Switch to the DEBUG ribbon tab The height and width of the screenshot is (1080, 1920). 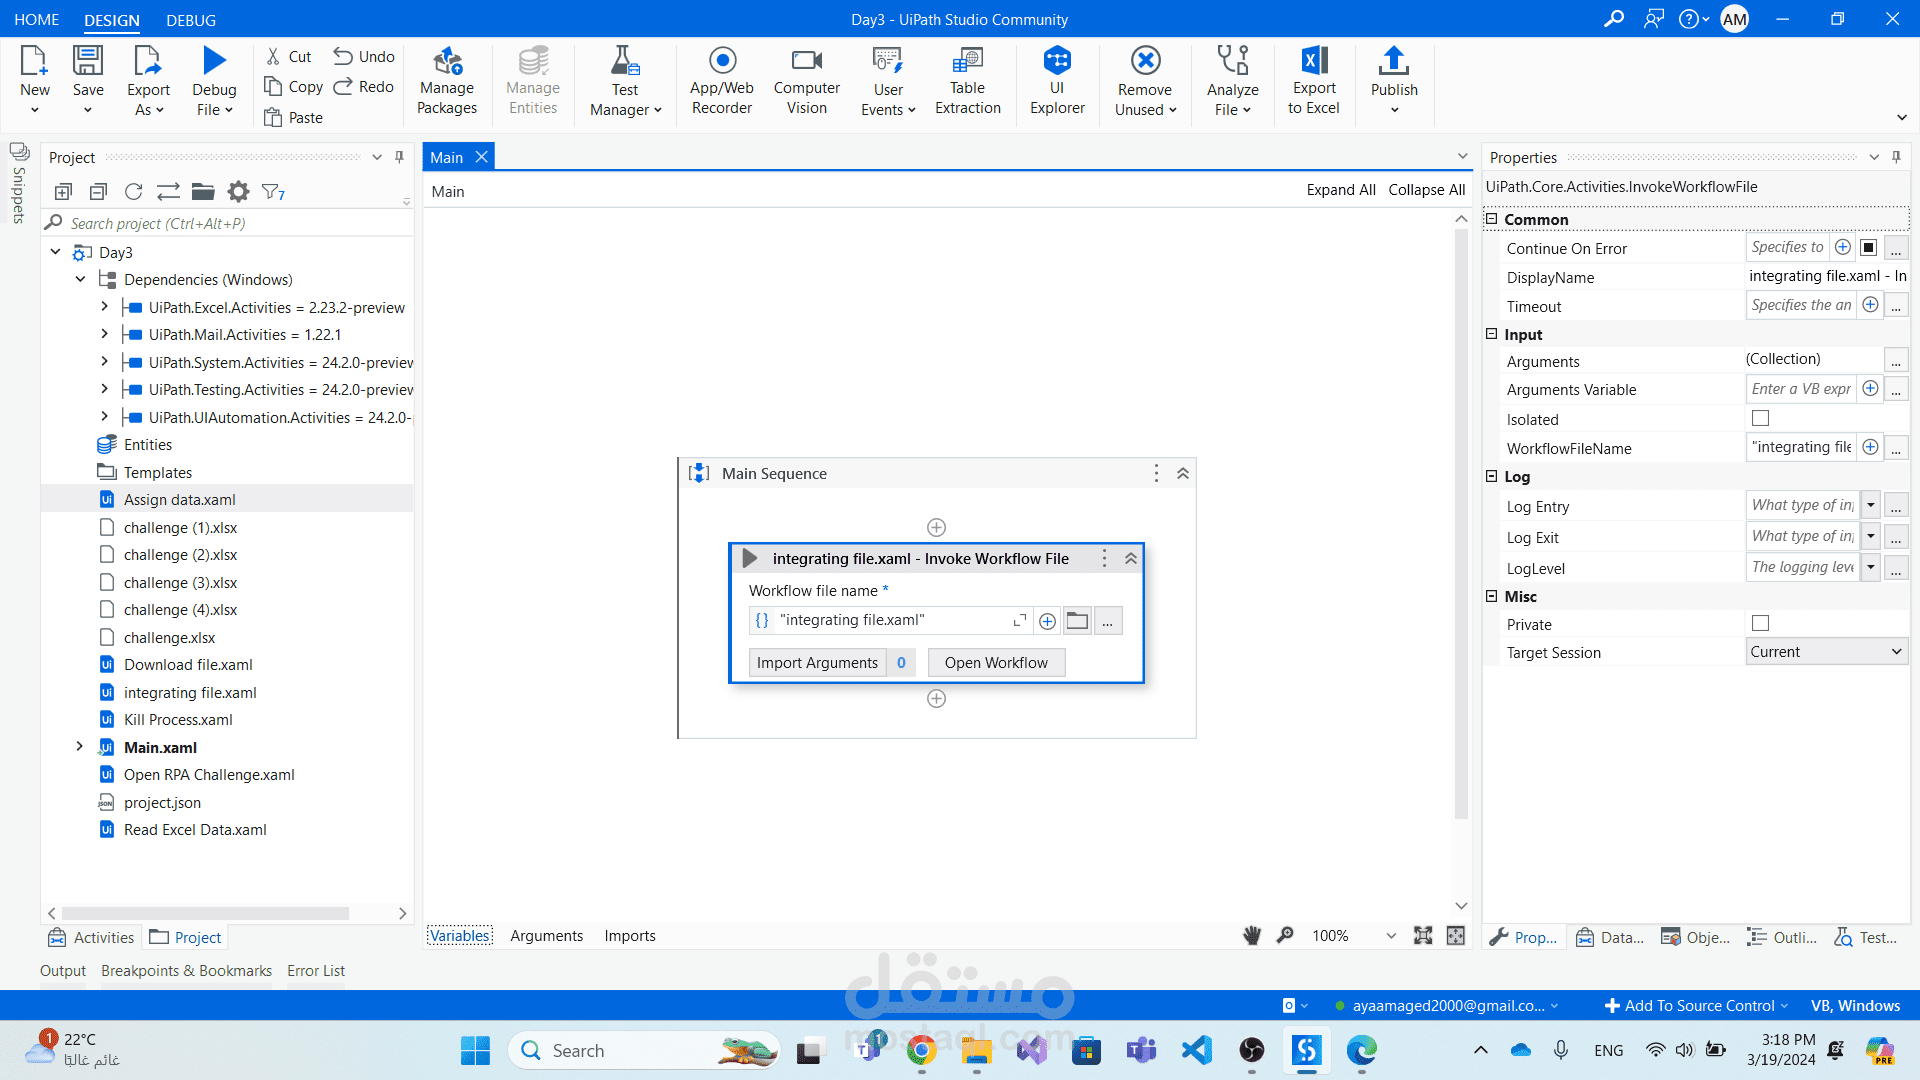coord(191,20)
